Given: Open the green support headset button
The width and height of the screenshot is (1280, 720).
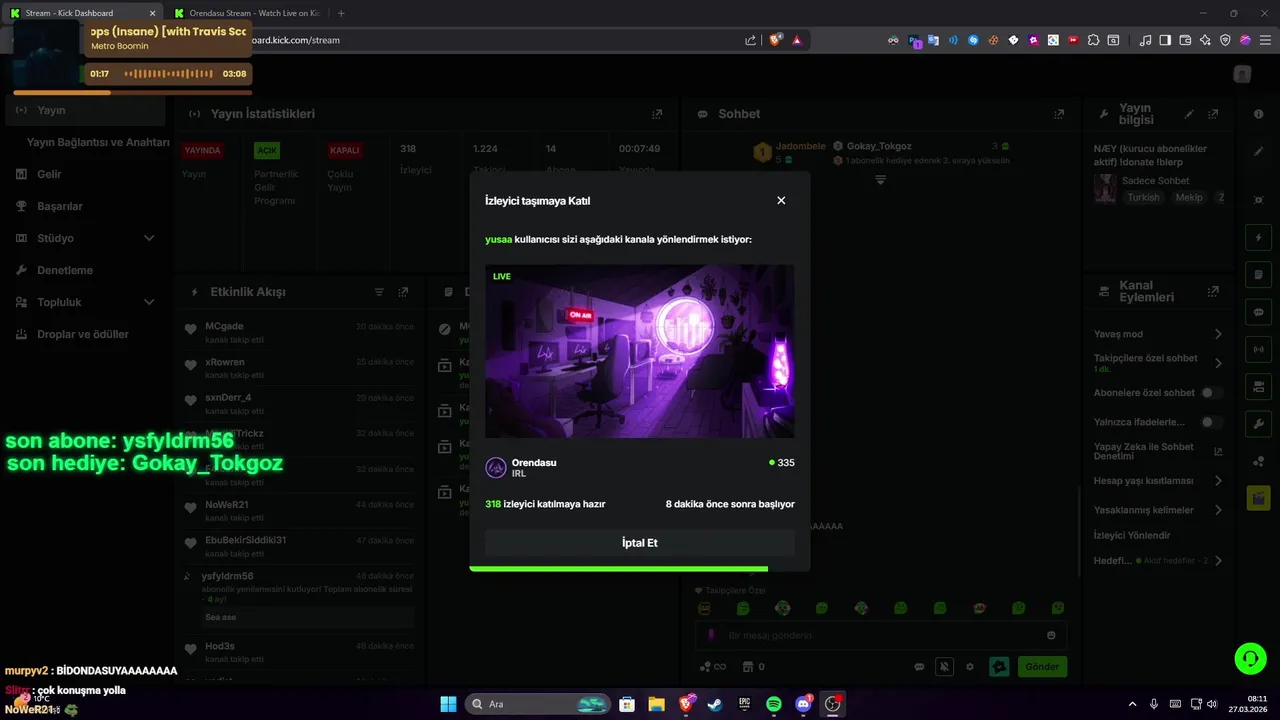Looking at the screenshot, I should [x=1250, y=658].
